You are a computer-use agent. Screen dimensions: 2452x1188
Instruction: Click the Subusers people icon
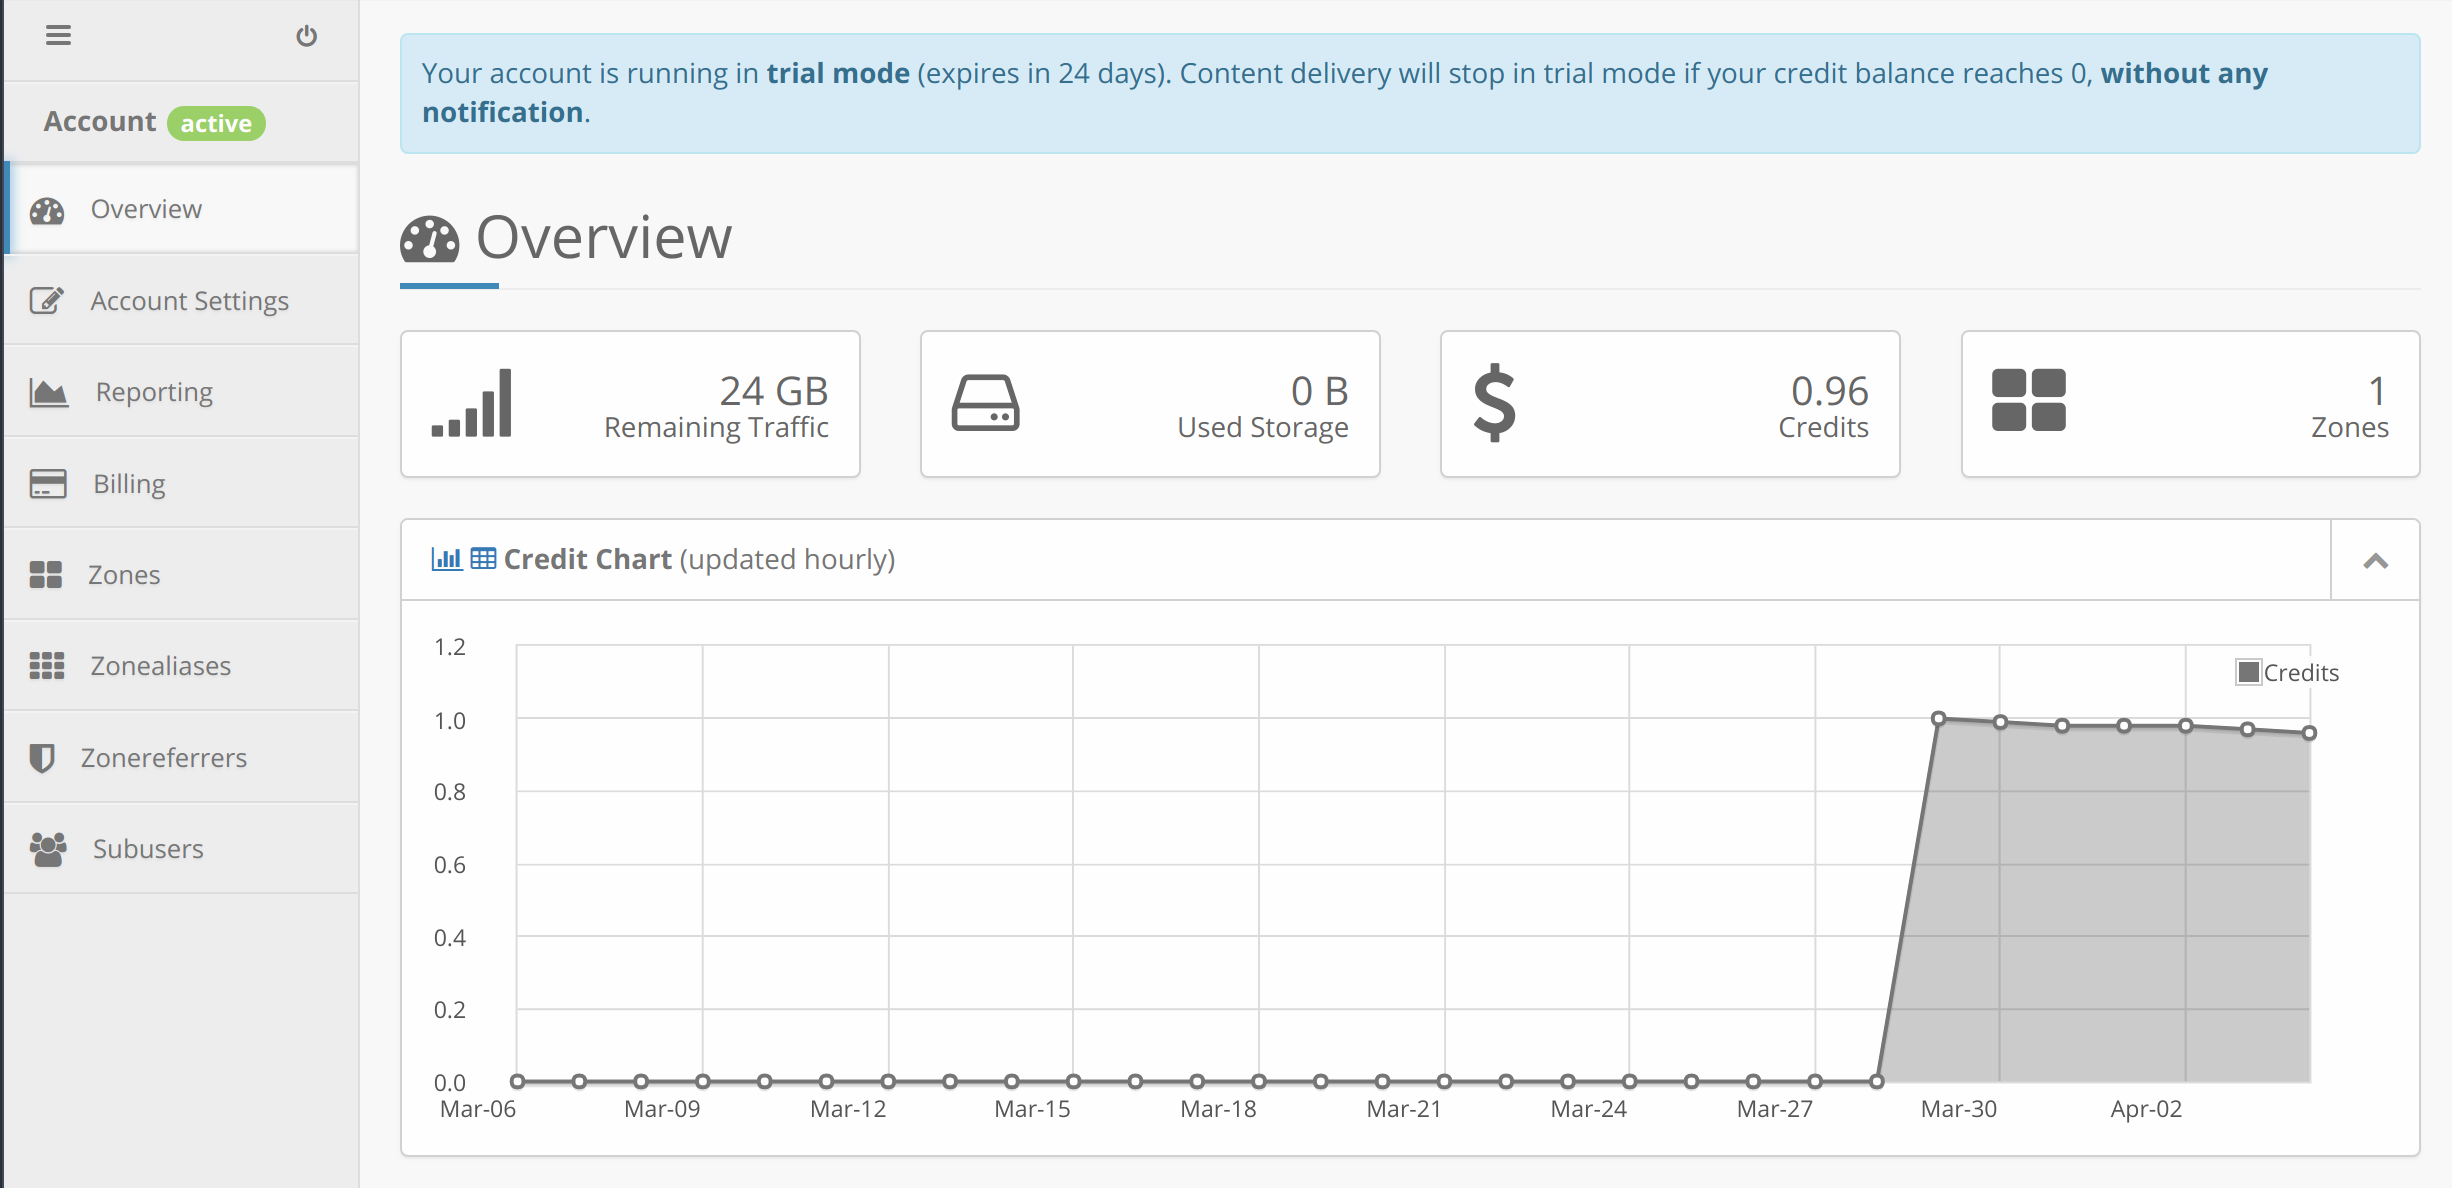coord(45,849)
